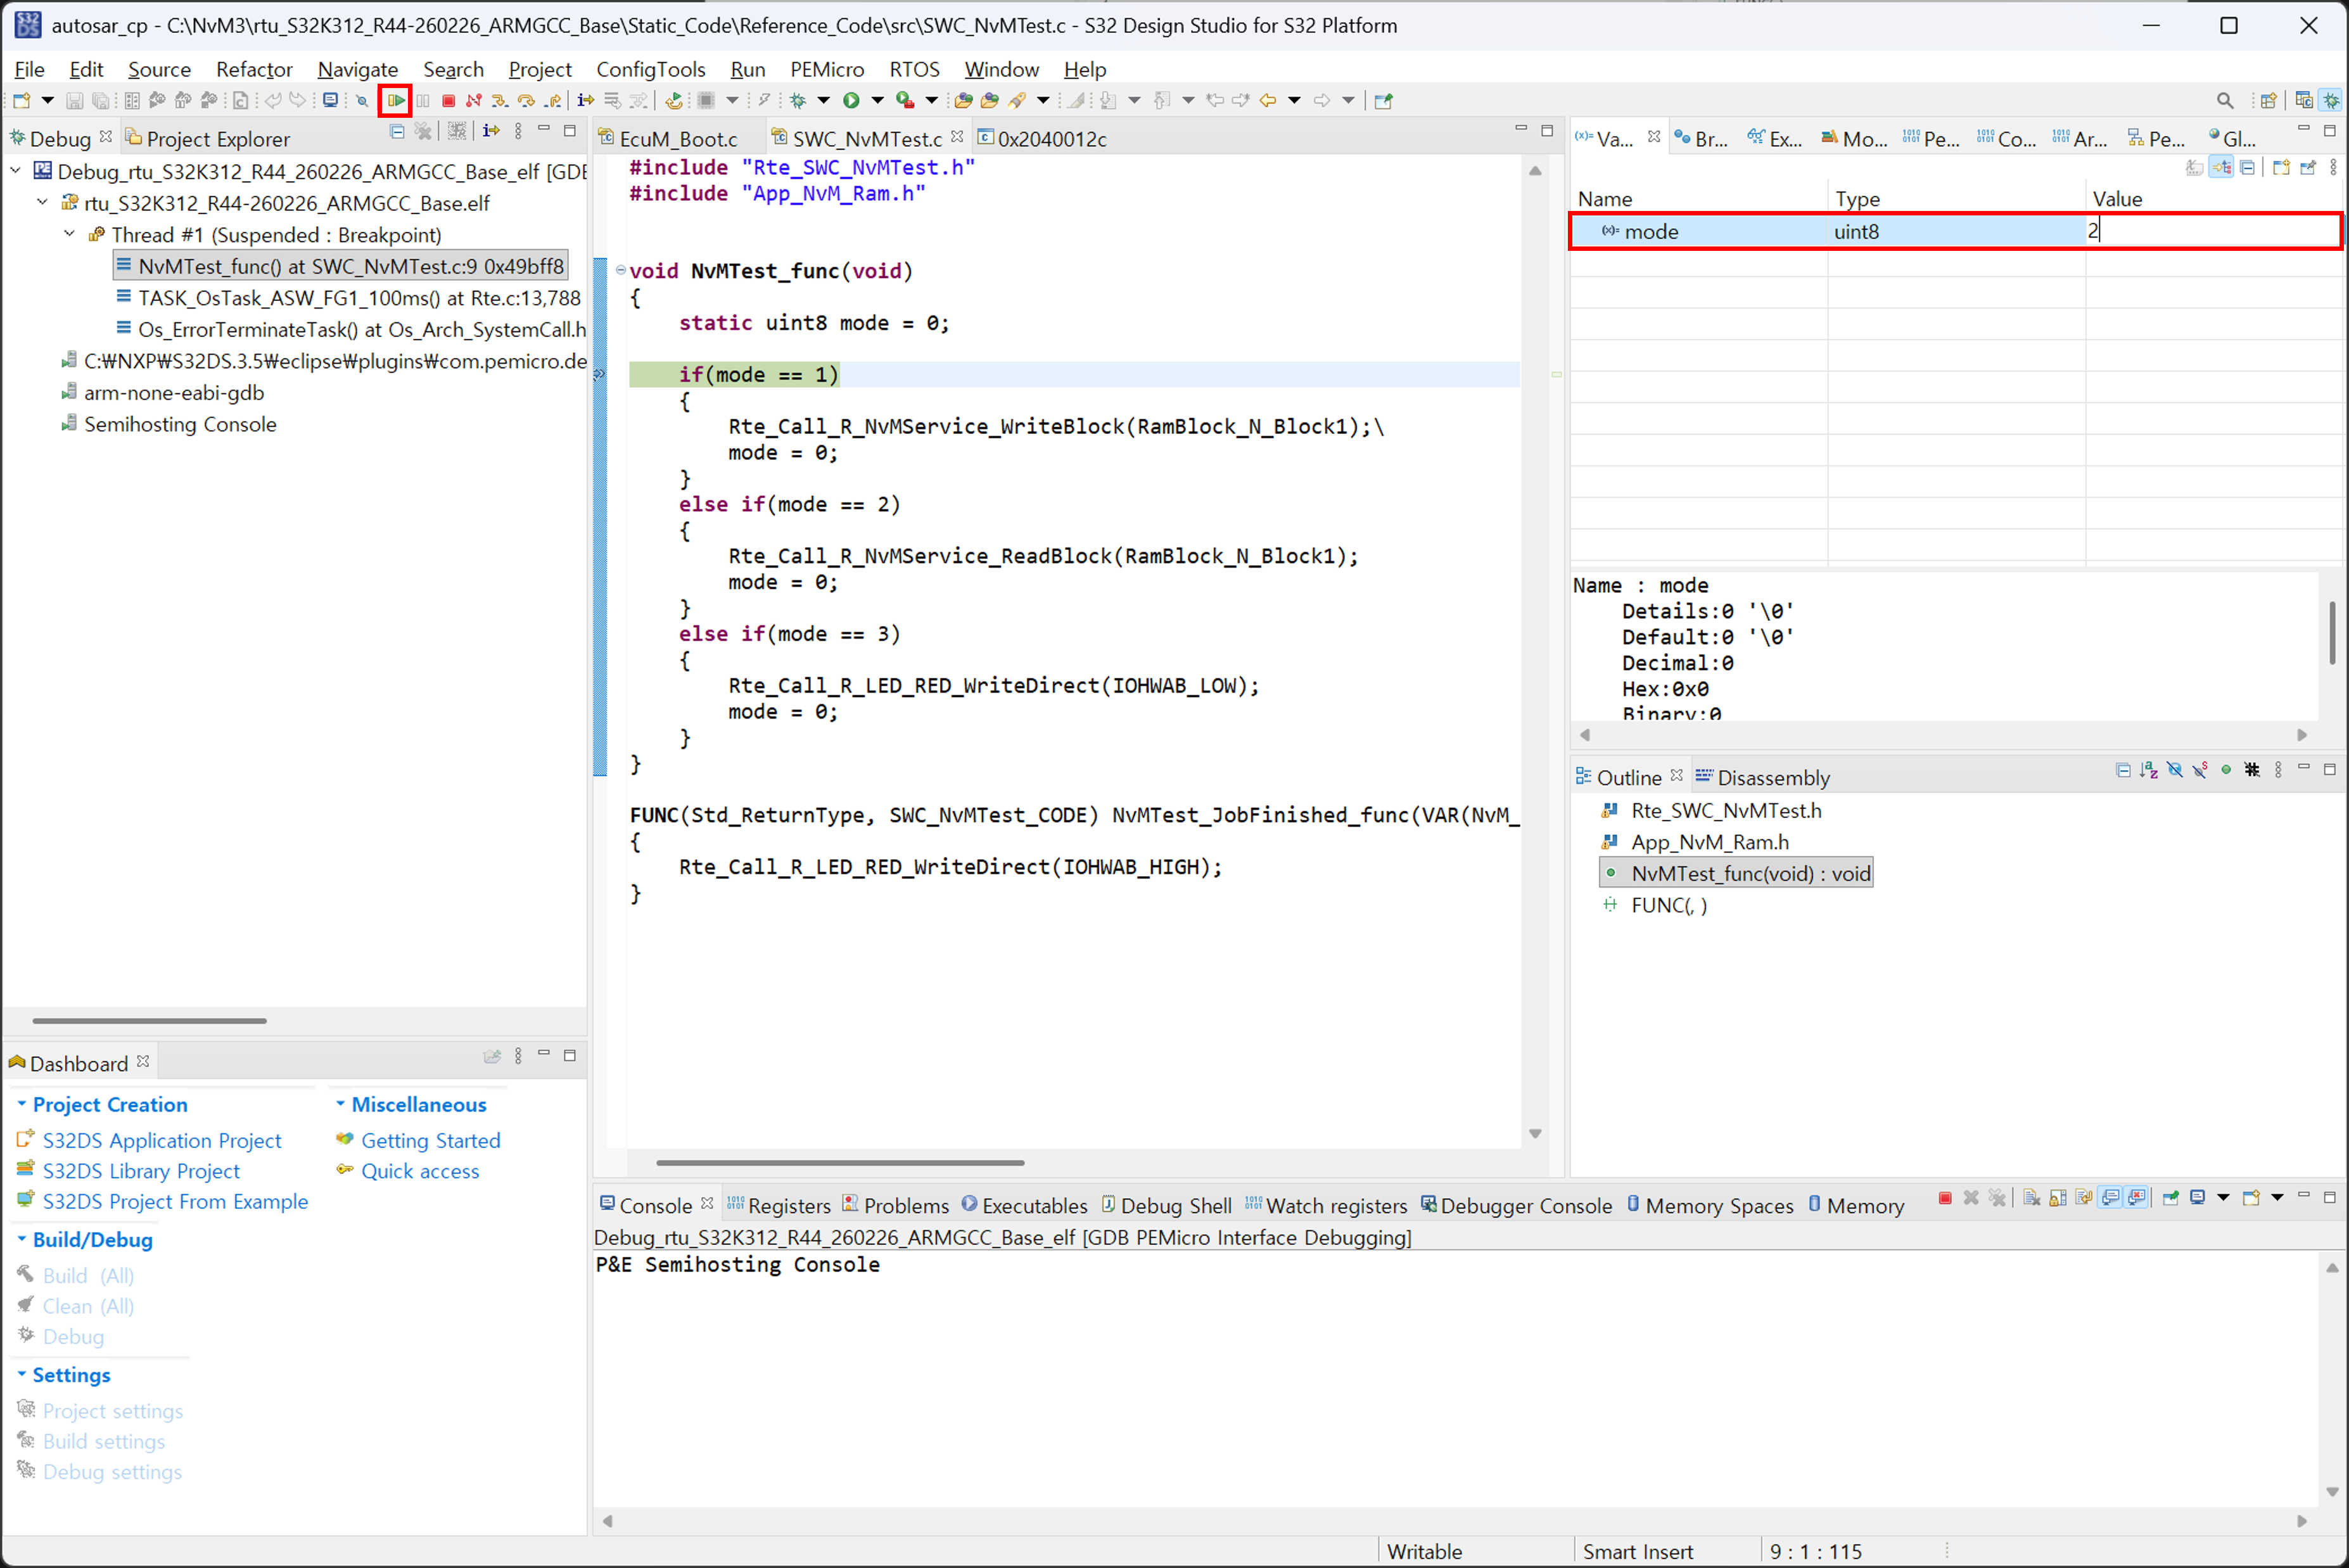
Task: Toggle Instruction Stepping Mode in main toolbar
Action: pyautogui.click(x=586, y=100)
